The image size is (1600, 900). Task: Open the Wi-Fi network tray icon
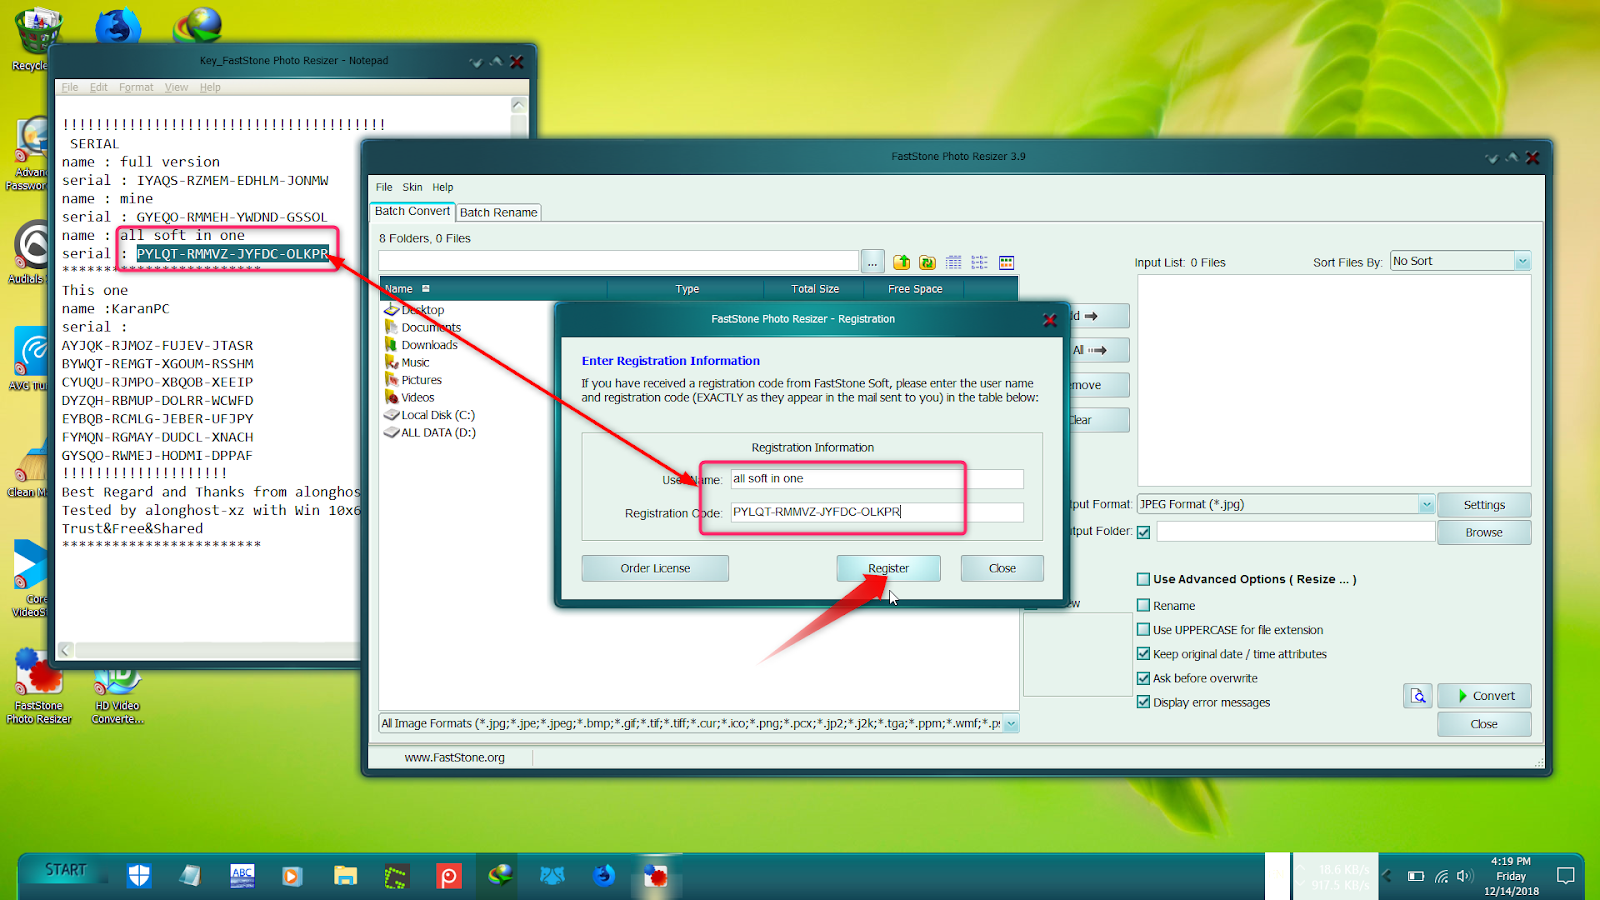click(1441, 876)
